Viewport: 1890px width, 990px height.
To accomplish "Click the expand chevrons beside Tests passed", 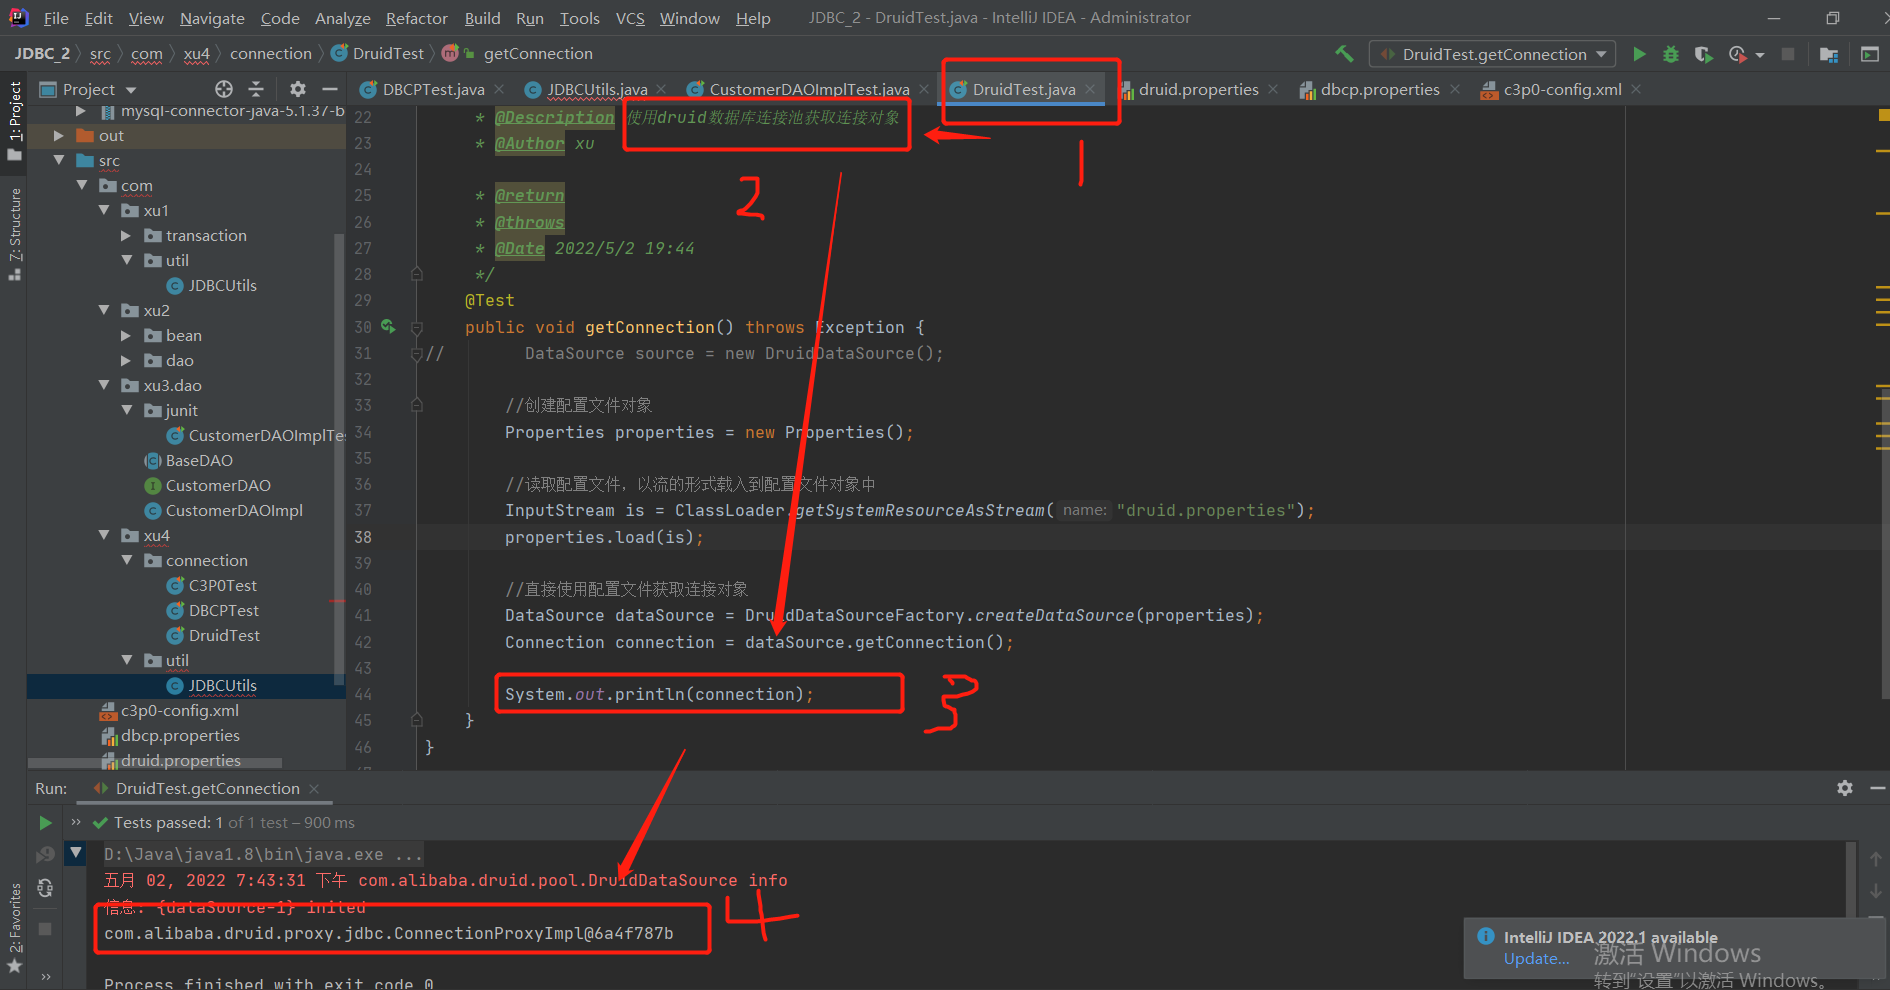I will pos(76,822).
